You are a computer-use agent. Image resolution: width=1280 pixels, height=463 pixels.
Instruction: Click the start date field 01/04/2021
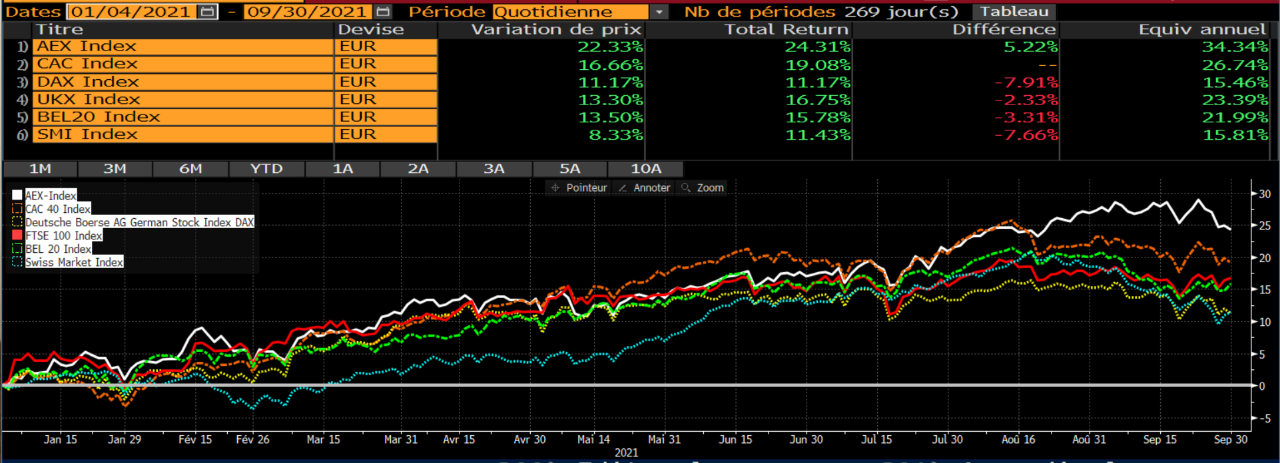pyautogui.click(x=133, y=12)
